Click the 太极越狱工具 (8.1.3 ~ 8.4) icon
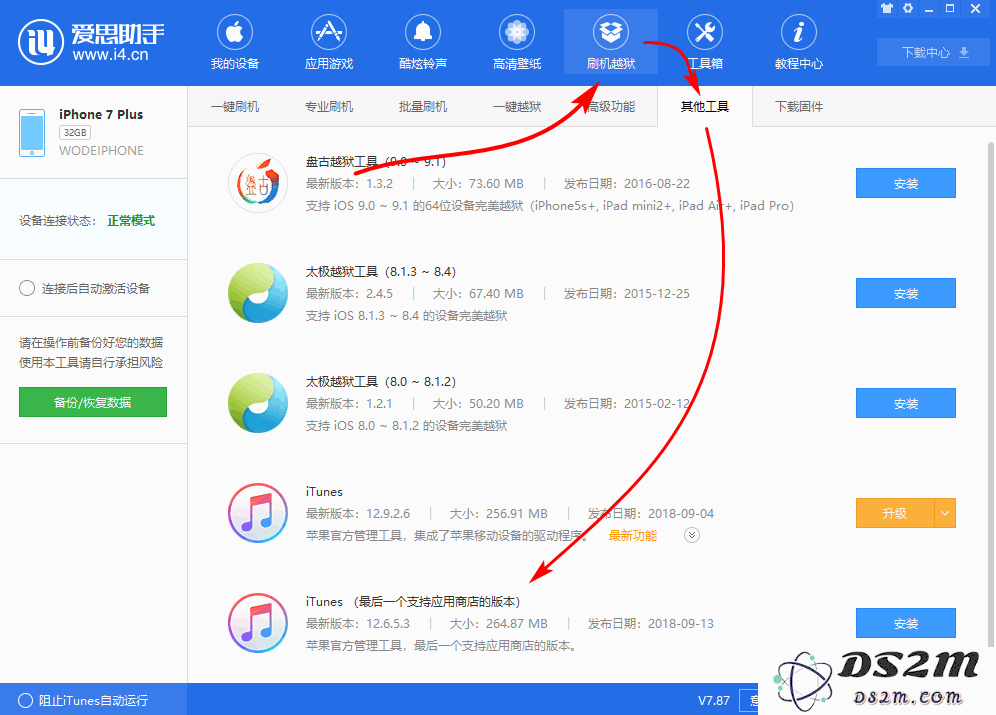The height and width of the screenshot is (715, 996). [258, 293]
